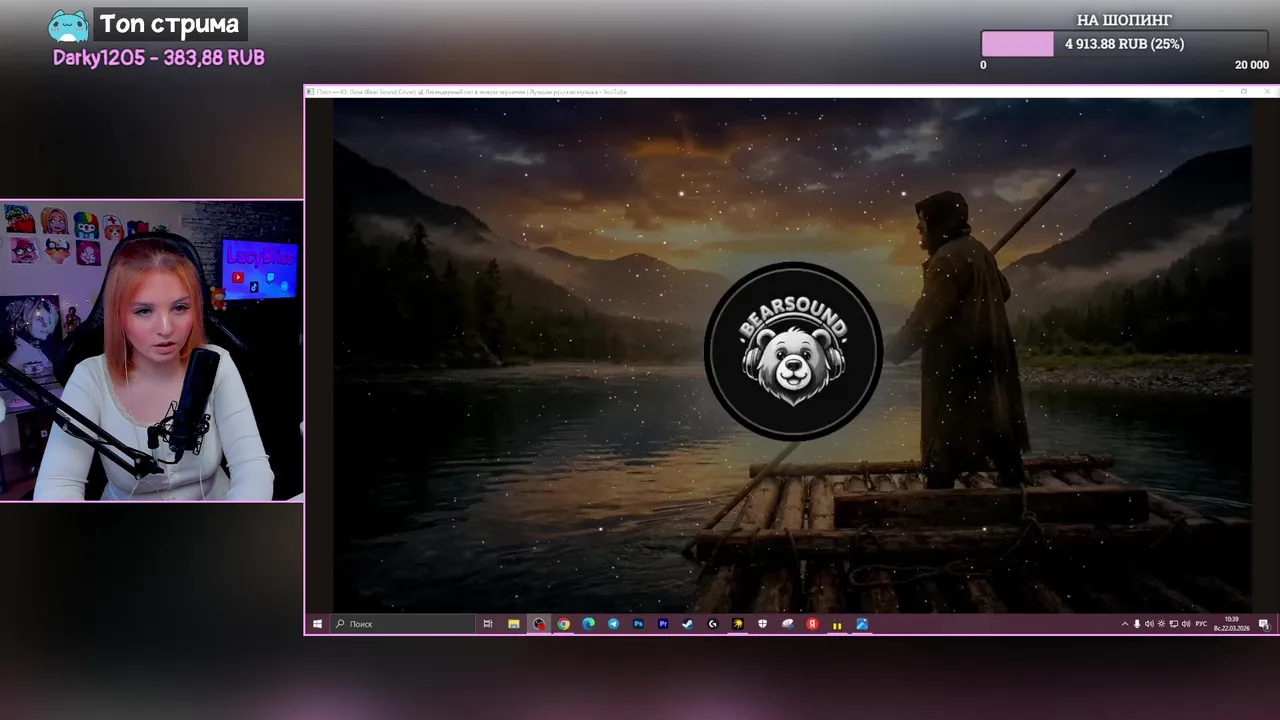This screenshot has width=1280, height=720.
Task: Open Telegram from the taskbar
Action: coord(613,624)
